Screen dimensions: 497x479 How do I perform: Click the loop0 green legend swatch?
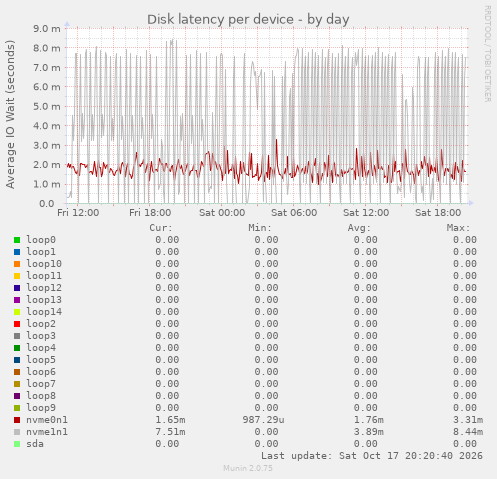point(17,240)
